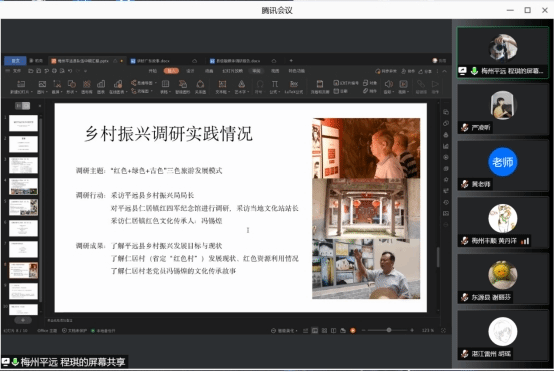The height and width of the screenshot is (372, 554).
Task: Click the action (动作) play icon
Action: point(435,84)
